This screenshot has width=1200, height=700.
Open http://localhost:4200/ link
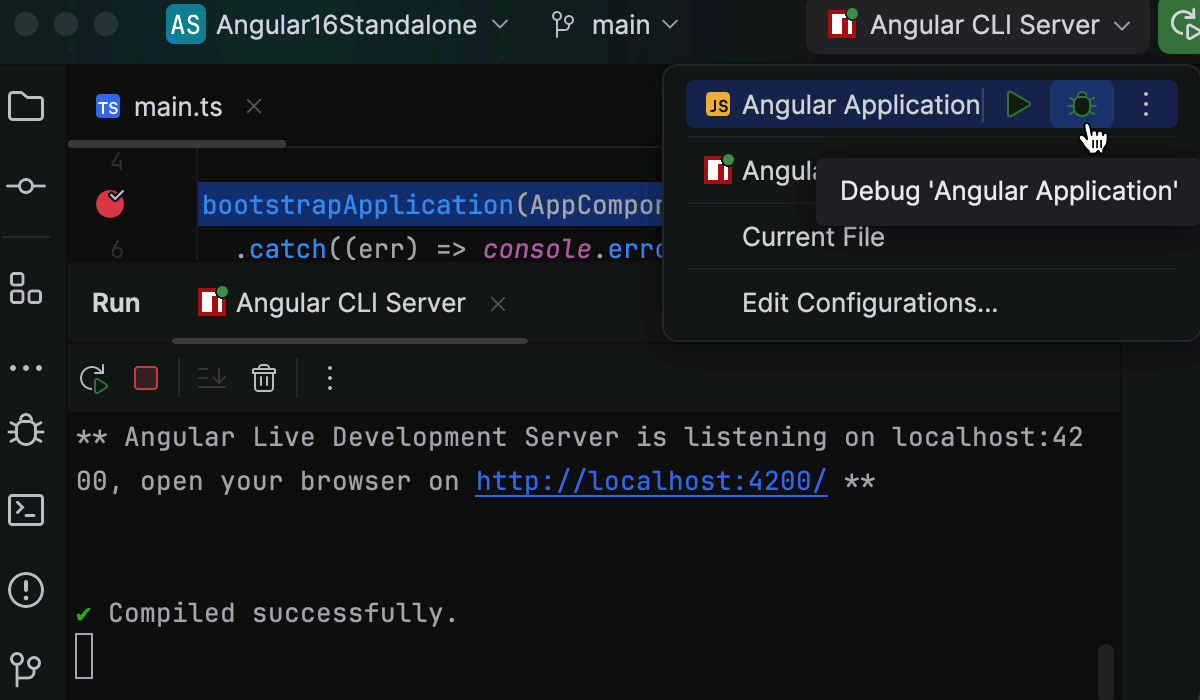pos(651,481)
